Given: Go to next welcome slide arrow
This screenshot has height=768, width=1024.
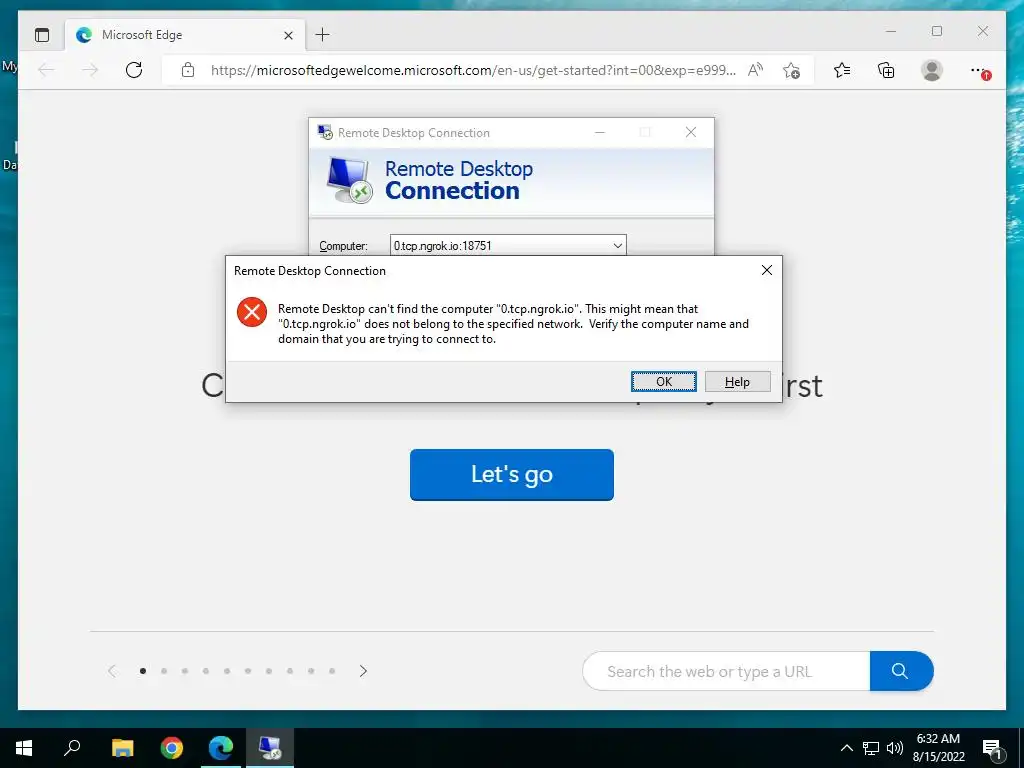Looking at the screenshot, I should 363,671.
